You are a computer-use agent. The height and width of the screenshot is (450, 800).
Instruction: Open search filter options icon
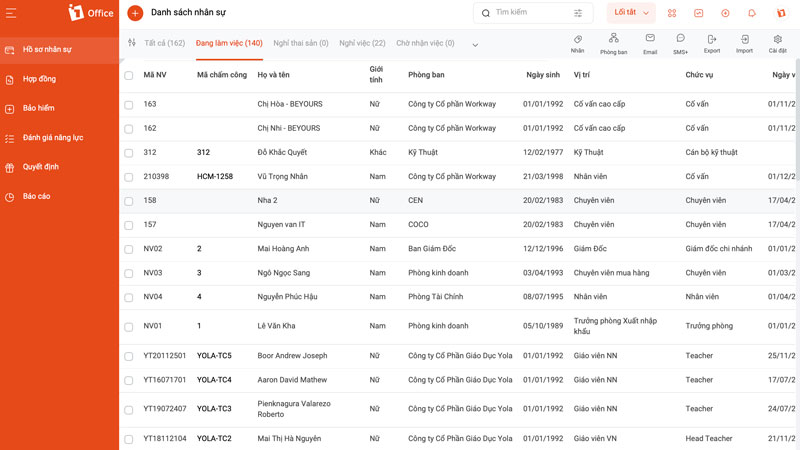tap(578, 13)
